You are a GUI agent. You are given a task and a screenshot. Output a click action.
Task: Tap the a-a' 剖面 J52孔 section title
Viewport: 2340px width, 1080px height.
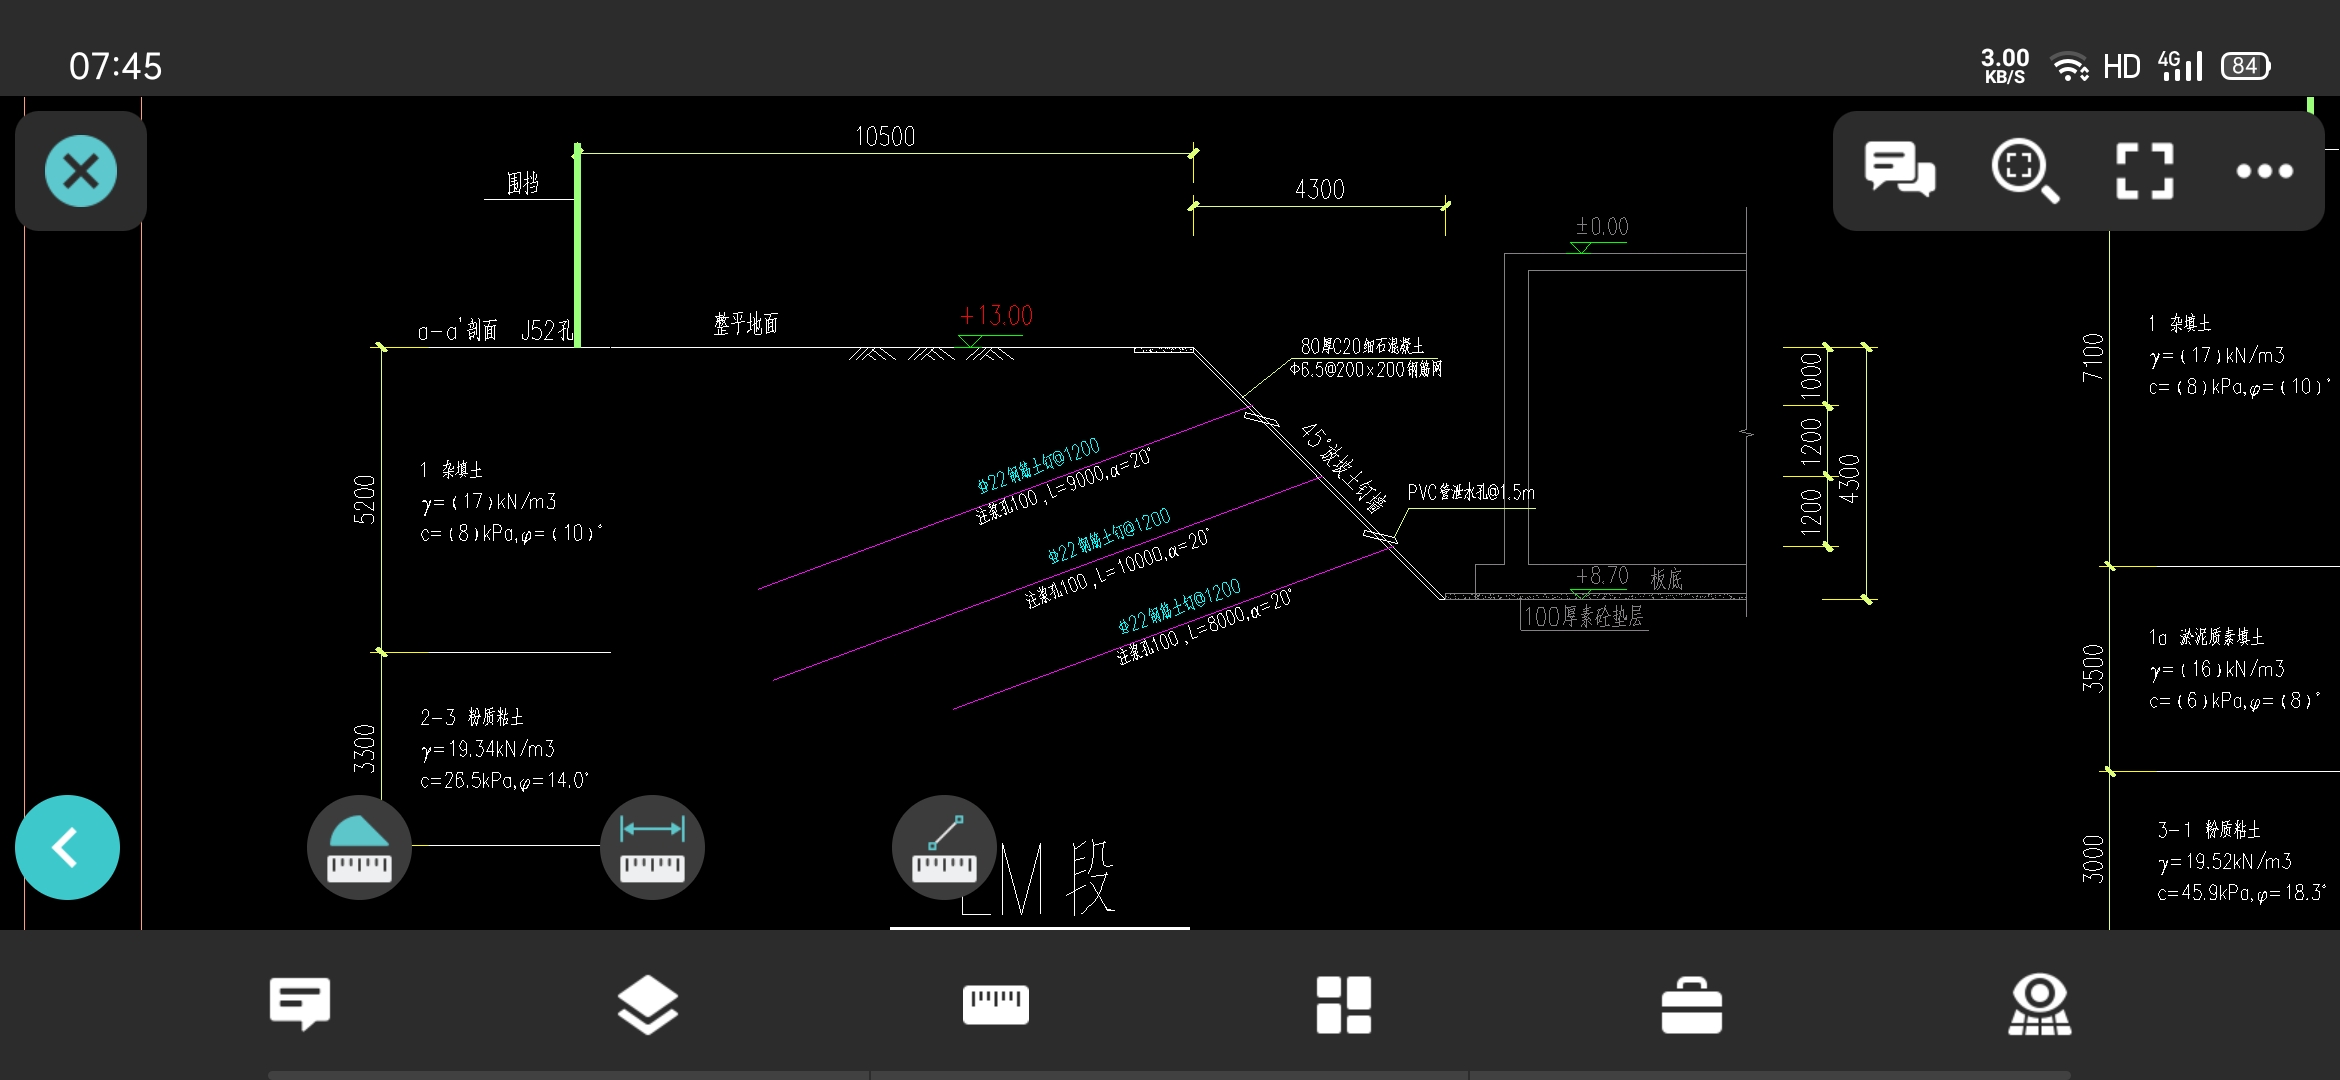click(495, 330)
